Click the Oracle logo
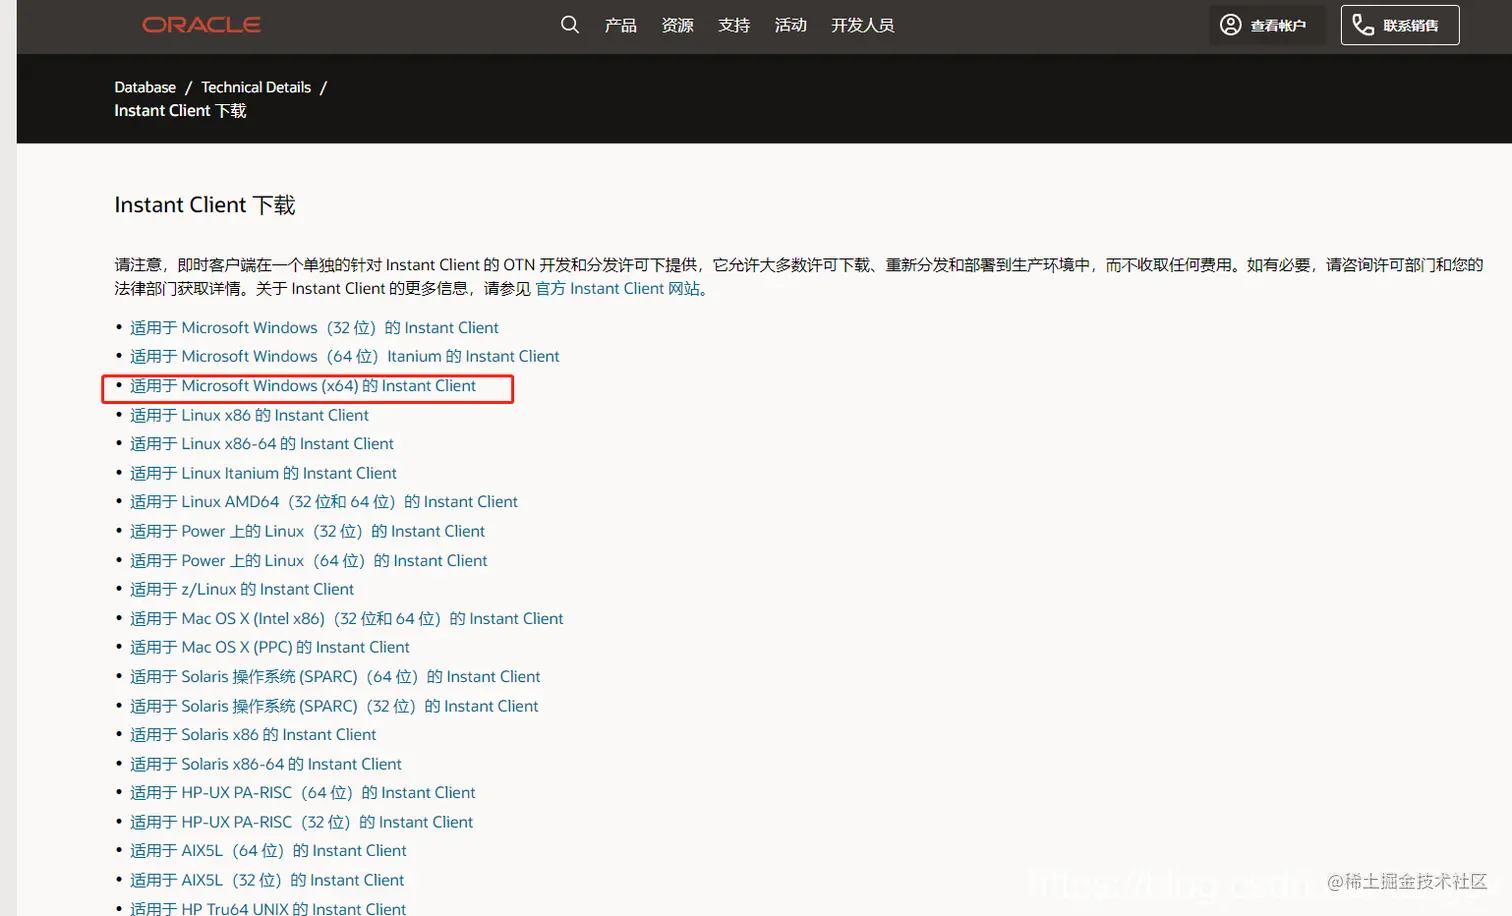 201,25
